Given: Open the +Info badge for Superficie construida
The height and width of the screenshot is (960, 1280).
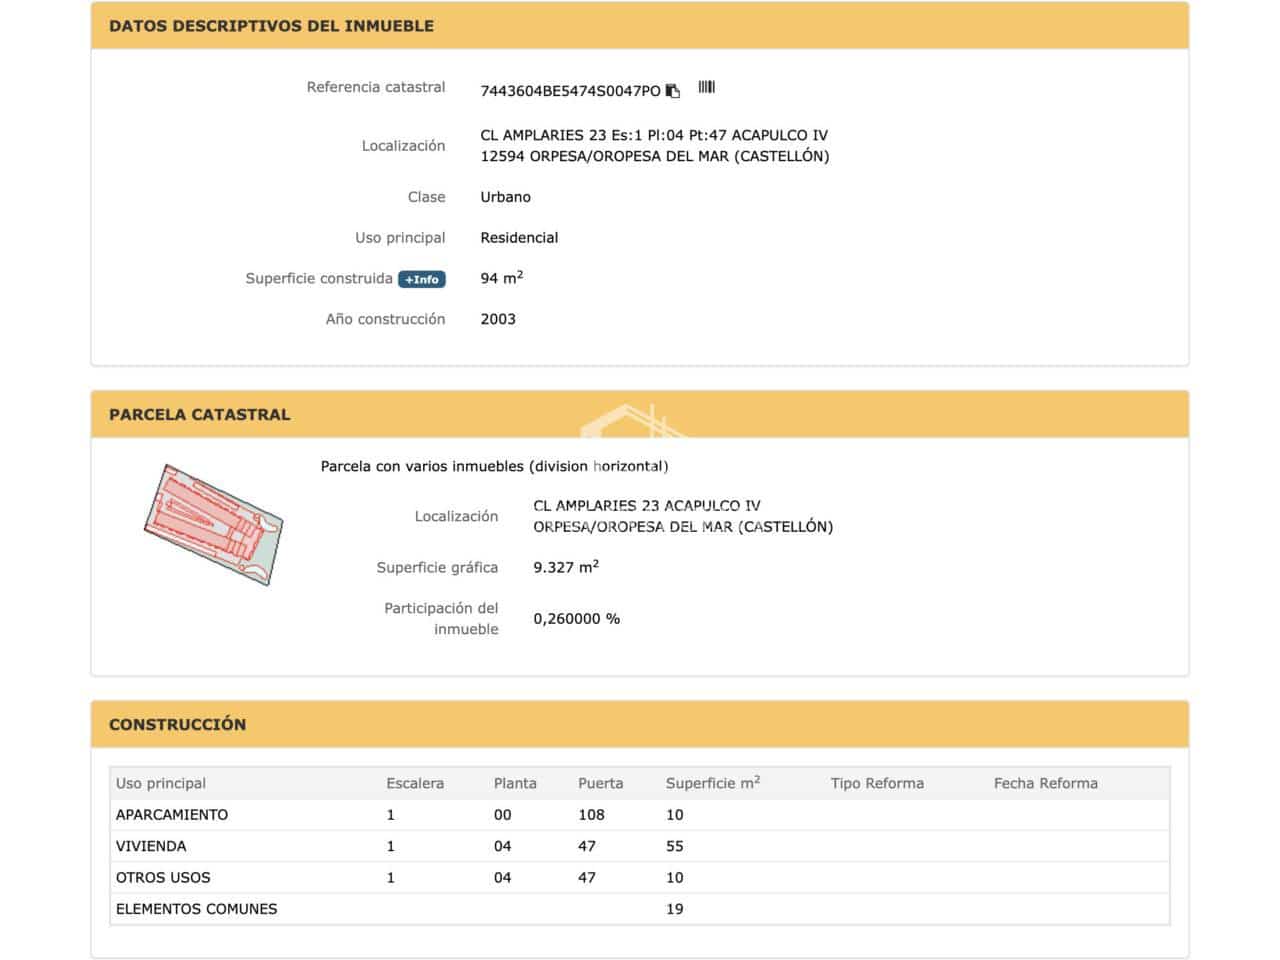Looking at the screenshot, I should pyautogui.click(x=422, y=279).
